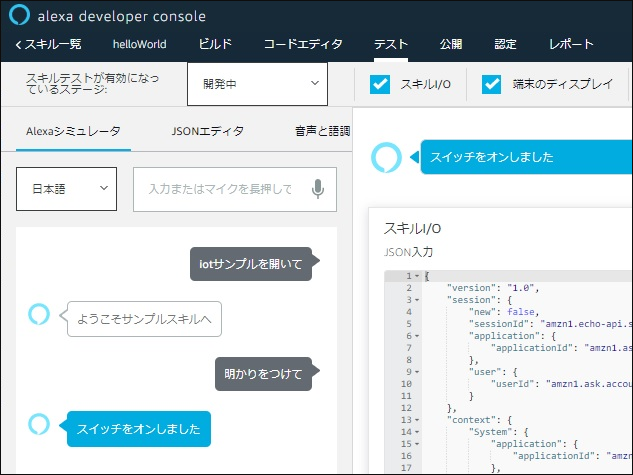Click the microphone icon in utterance field
The width and height of the screenshot is (633, 475).
click(x=318, y=189)
